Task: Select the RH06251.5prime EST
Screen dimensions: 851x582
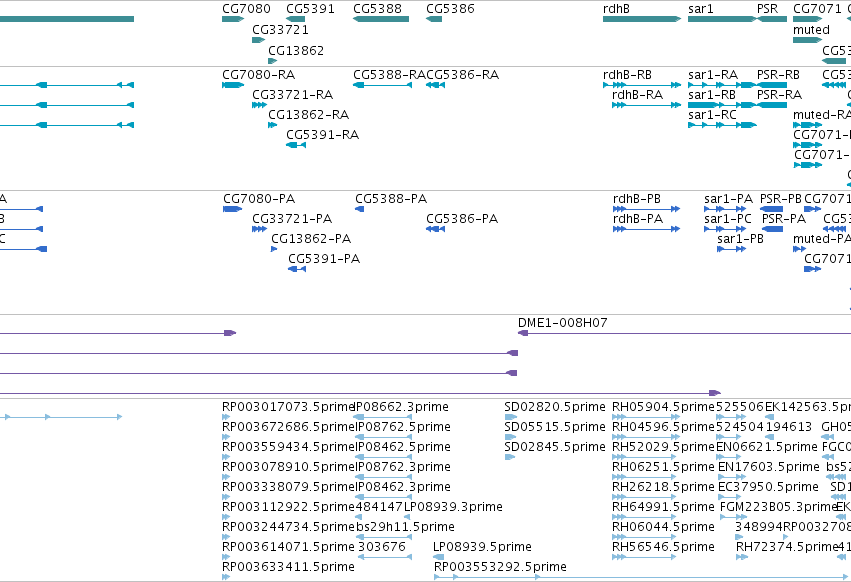Action: point(645,477)
